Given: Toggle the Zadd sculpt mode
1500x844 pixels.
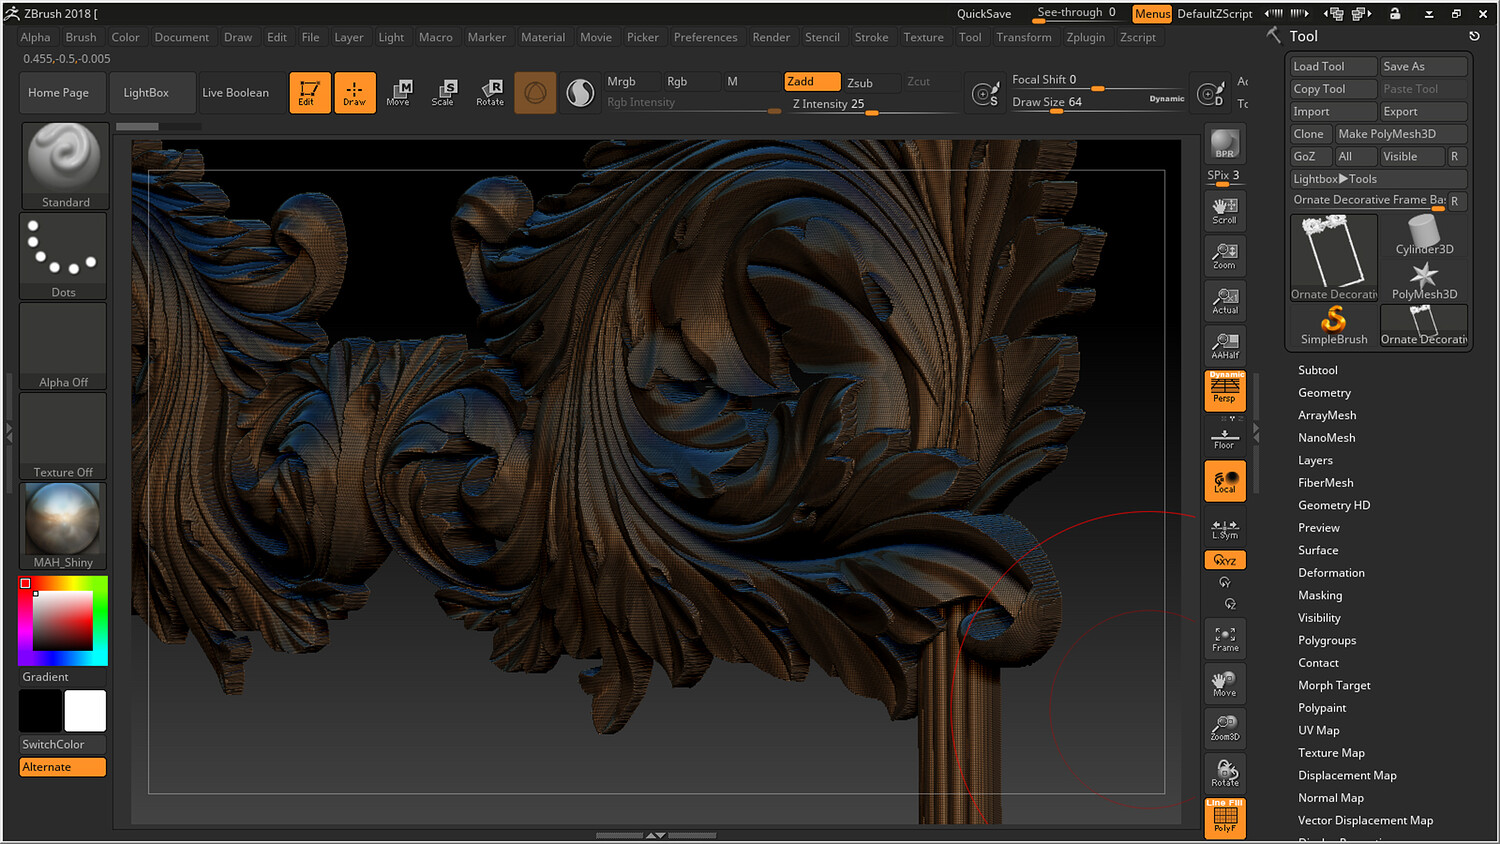Looking at the screenshot, I should pos(811,82).
